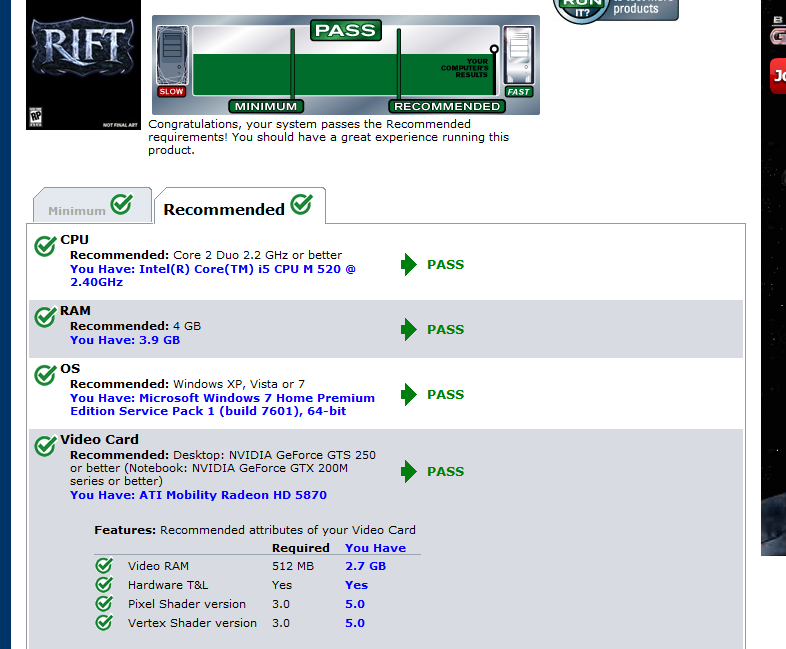Click the green arrow in RAM row

click(x=409, y=330)
